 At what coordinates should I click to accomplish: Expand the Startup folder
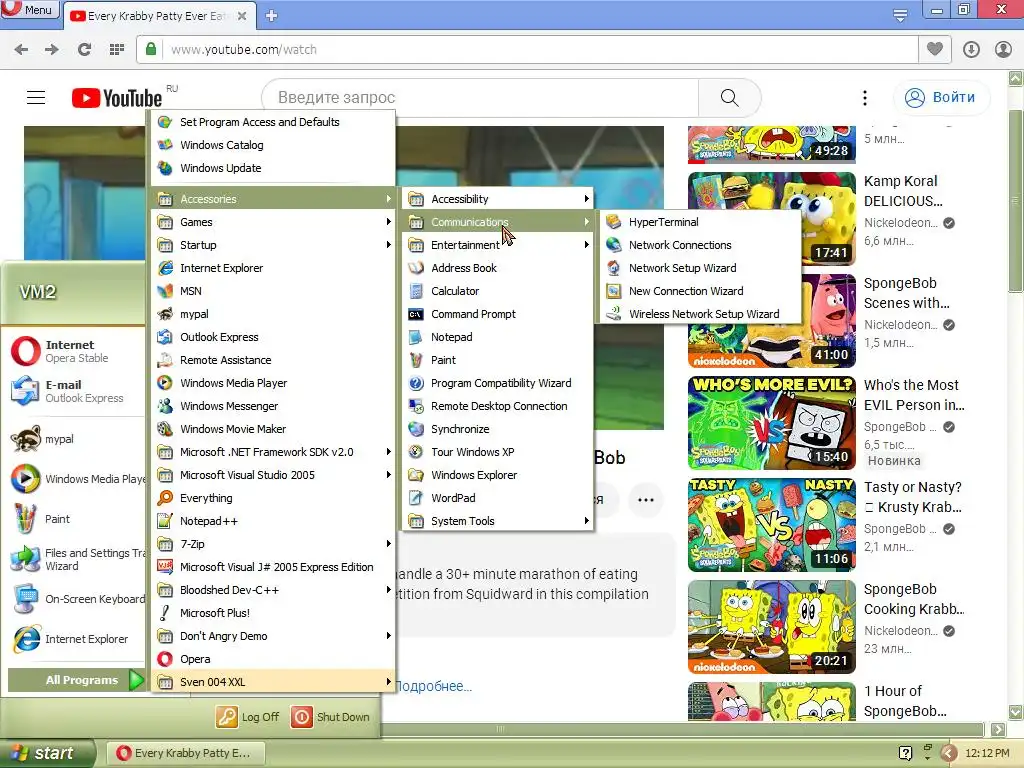point(273,245)
